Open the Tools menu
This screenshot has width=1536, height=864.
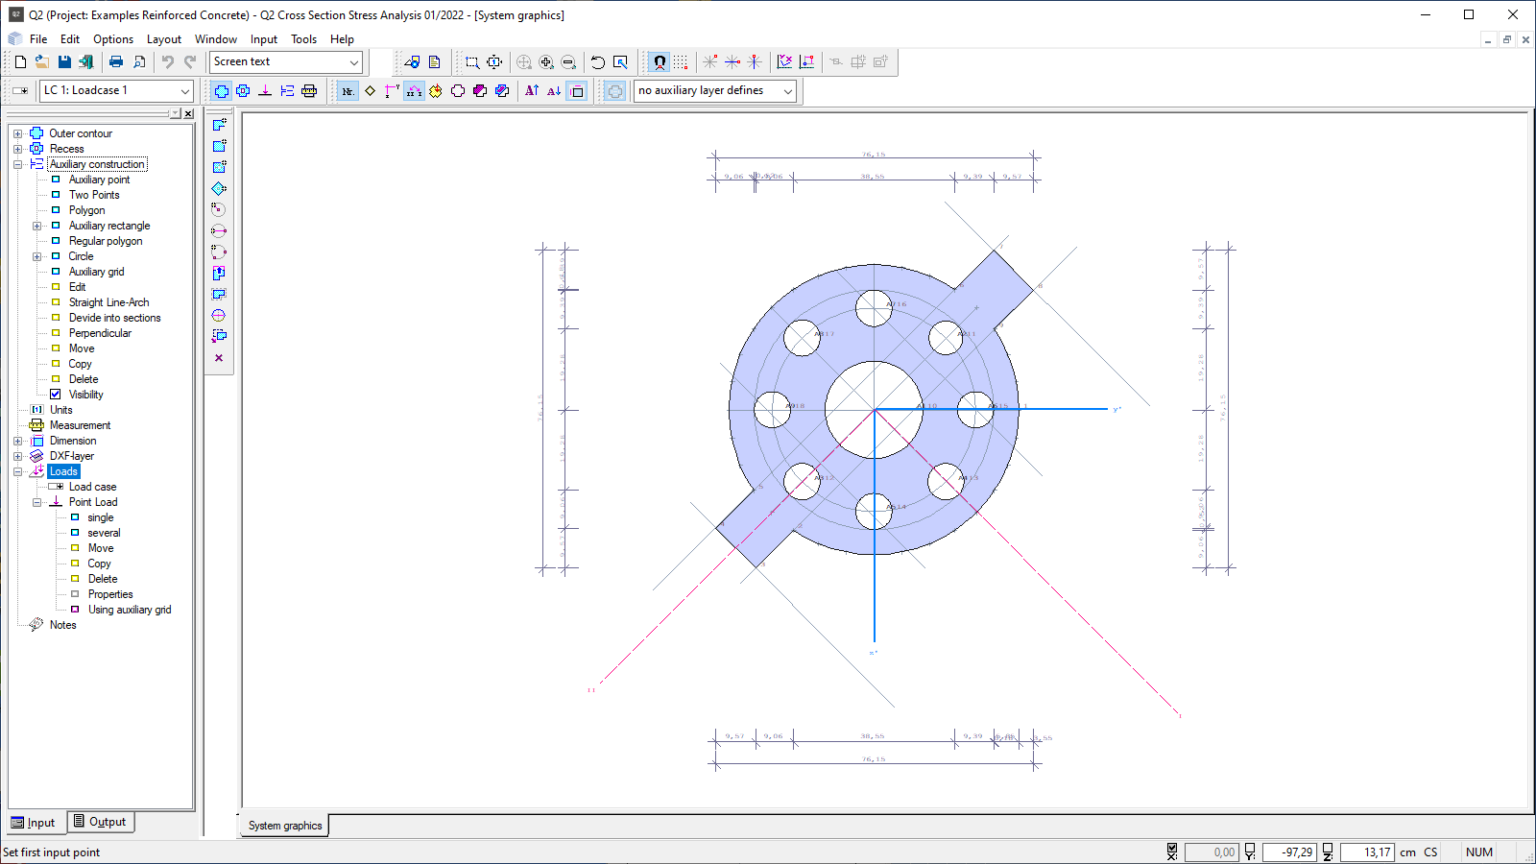(304, 39)
